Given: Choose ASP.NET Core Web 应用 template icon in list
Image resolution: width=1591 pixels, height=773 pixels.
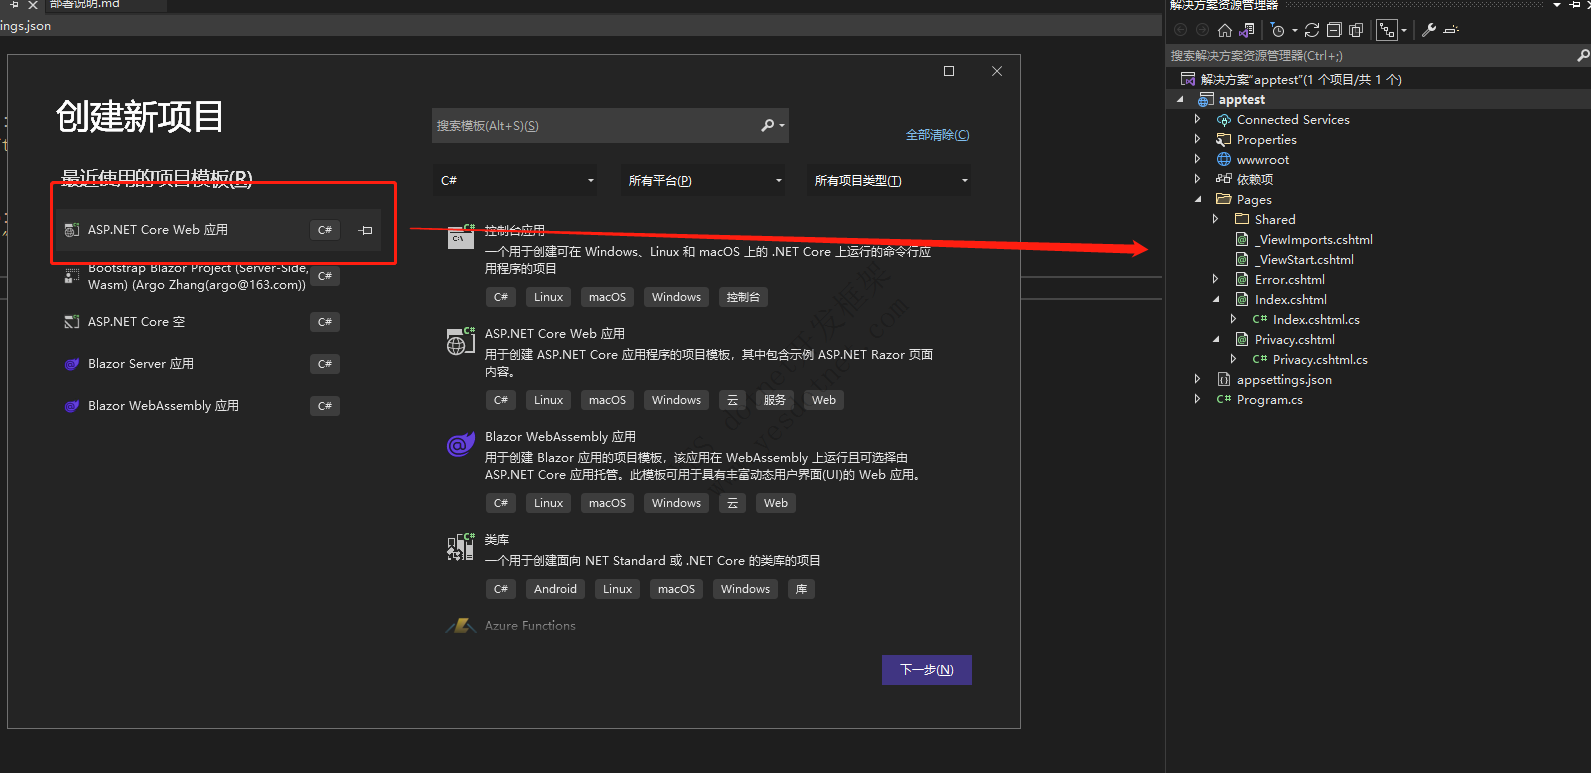Looking at the screenshot, I should (461, 341).
